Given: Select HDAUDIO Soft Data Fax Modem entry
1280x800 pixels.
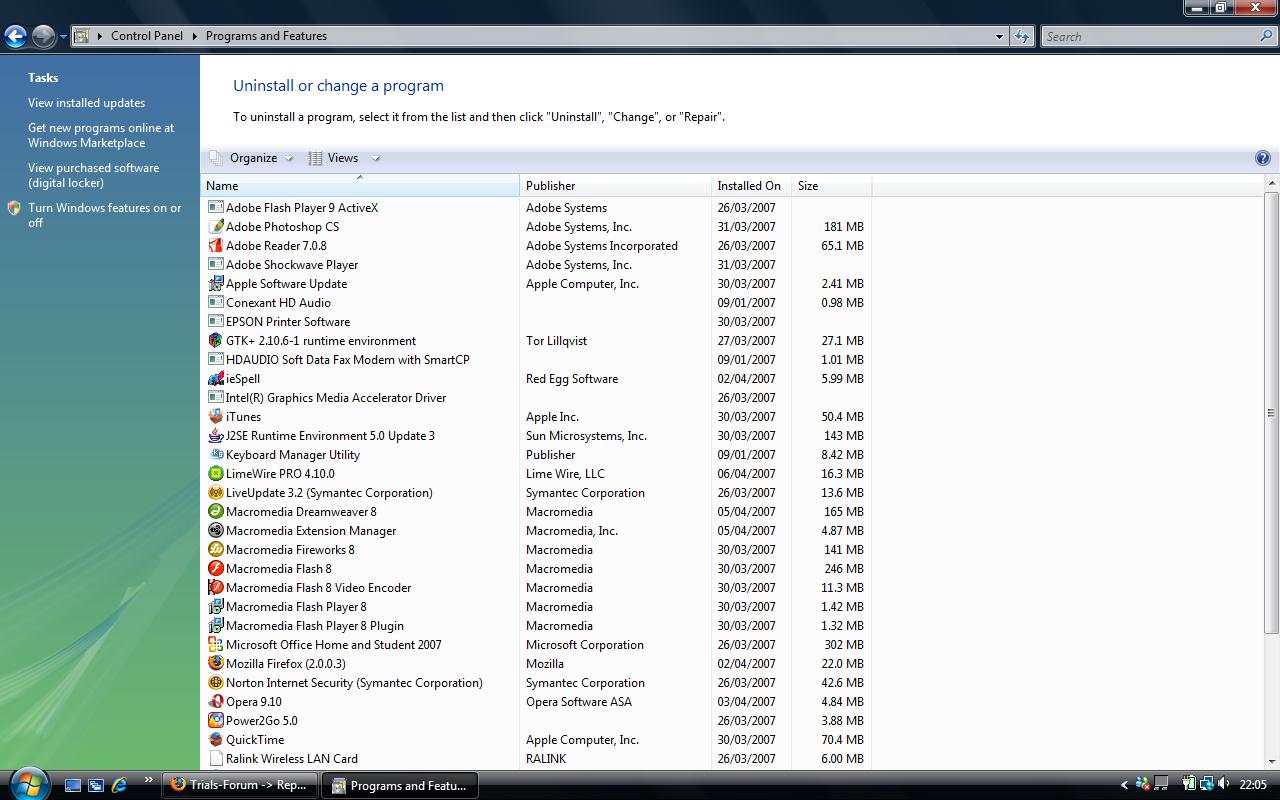Looking at the screenshot, I should [x=536, y=360].
